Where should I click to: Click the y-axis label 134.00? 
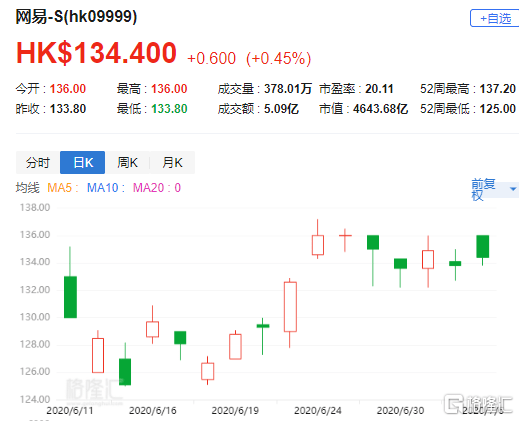click(x=35, y=262)
